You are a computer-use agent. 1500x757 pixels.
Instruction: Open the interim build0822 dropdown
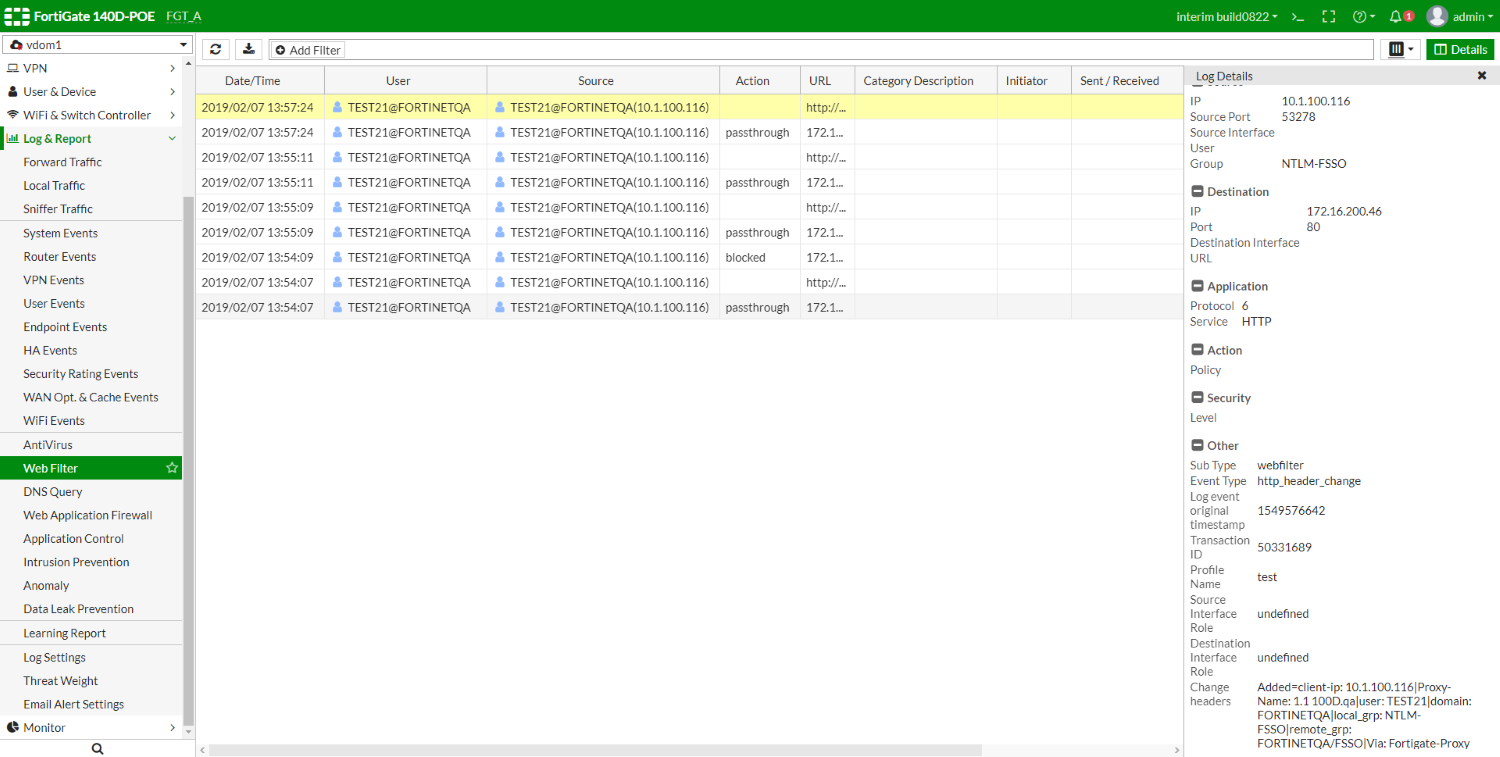(1227, 16)
